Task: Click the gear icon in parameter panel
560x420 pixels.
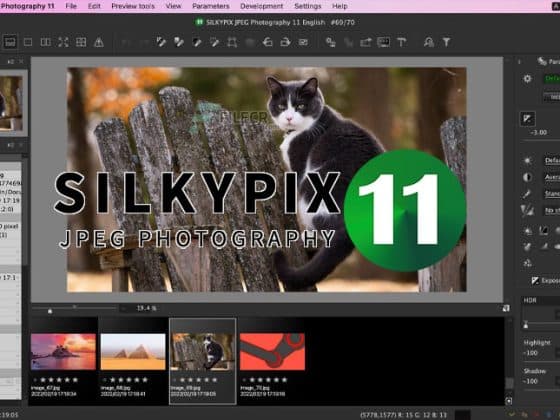Action: (527, 79)
